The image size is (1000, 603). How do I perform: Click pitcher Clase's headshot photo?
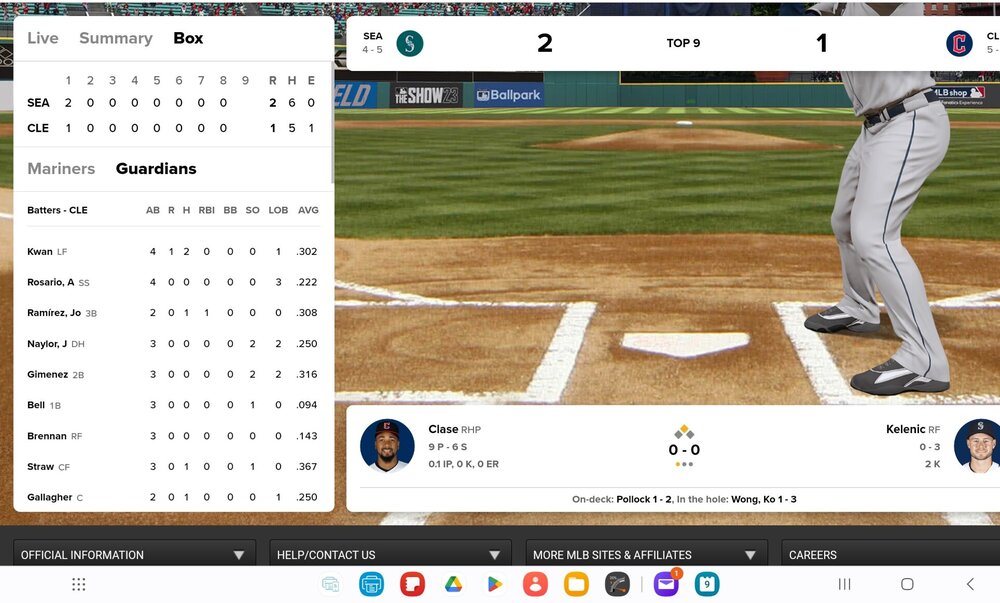click(387, 445)
